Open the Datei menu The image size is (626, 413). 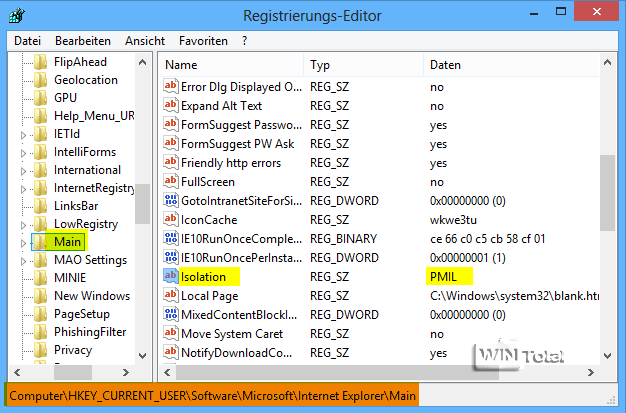click(x=28, y=41)
